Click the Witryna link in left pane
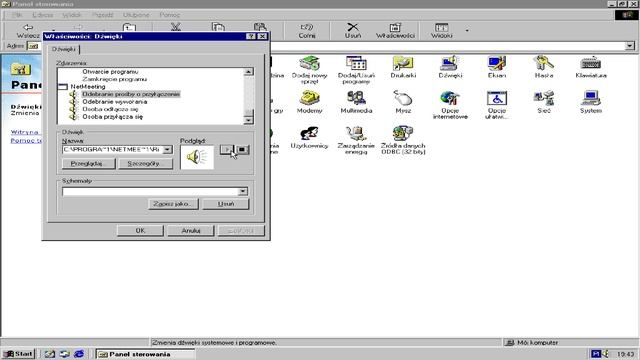640x360 pixels. pyautogui.click(x=25, y=132)
